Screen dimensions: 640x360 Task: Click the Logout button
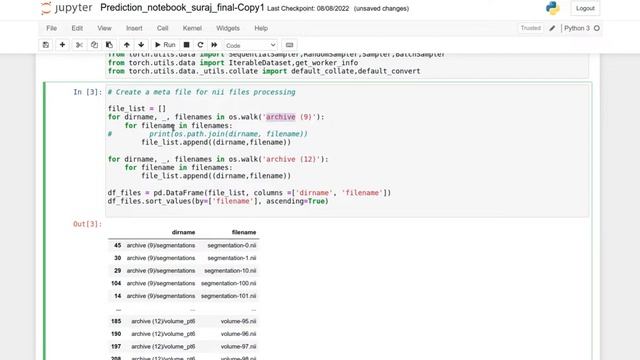pos(585,8)
